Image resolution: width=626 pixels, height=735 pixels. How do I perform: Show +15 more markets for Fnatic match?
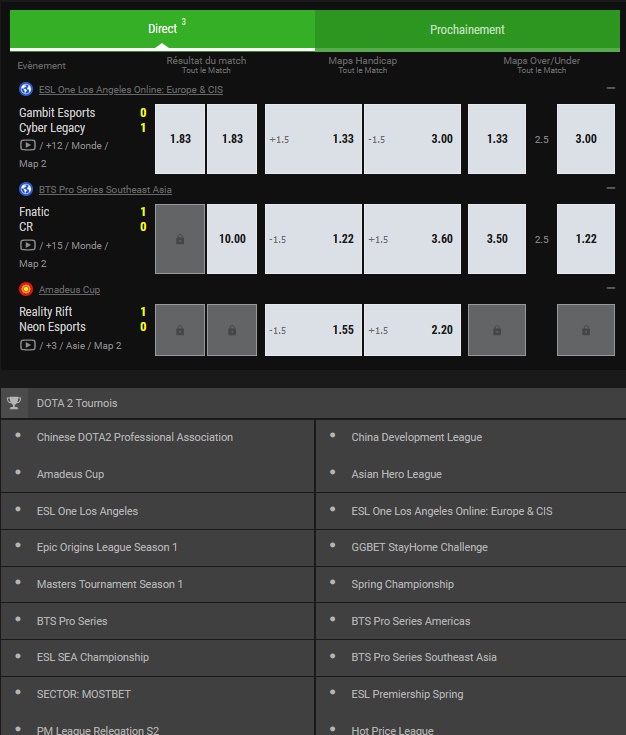pos(54,245)
